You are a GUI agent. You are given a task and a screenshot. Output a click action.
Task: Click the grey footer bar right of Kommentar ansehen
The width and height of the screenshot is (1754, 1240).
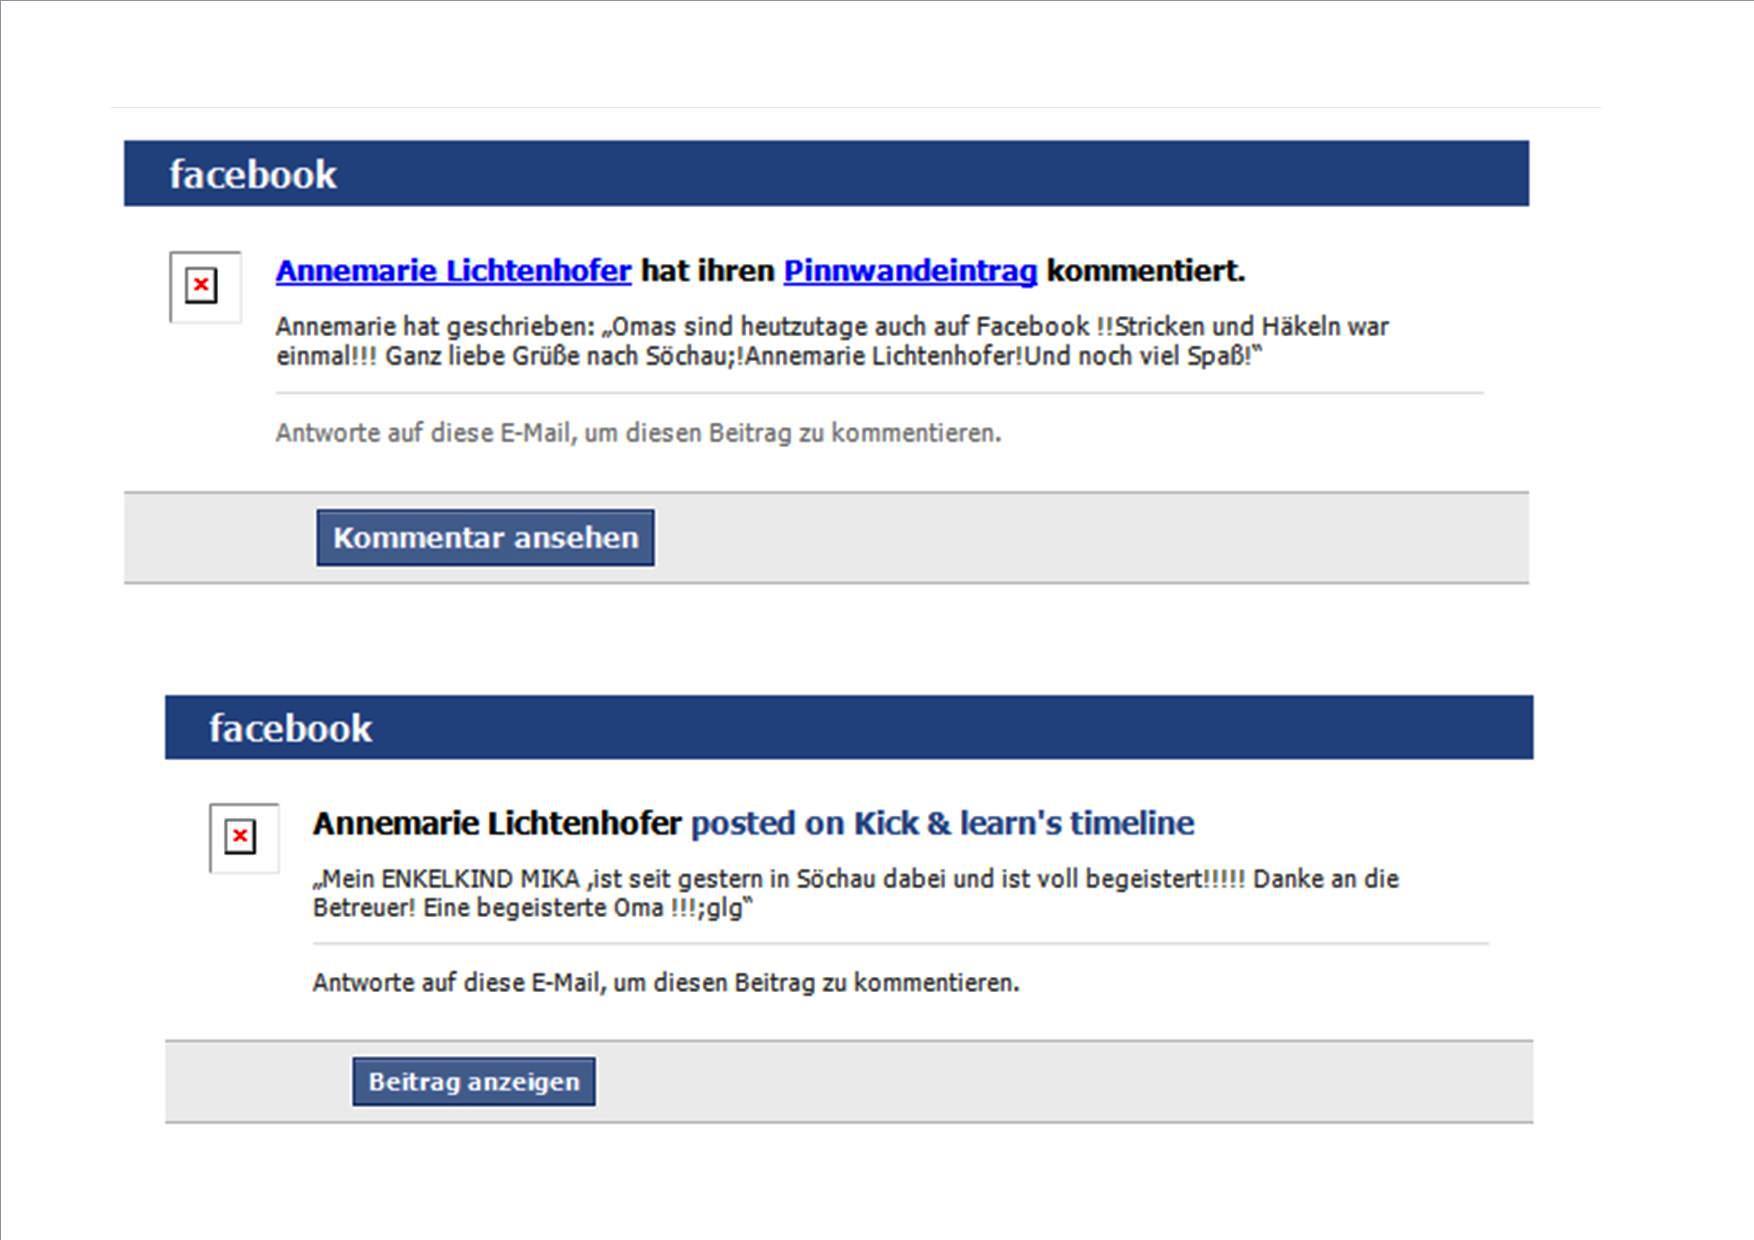tap(1090, 538)
